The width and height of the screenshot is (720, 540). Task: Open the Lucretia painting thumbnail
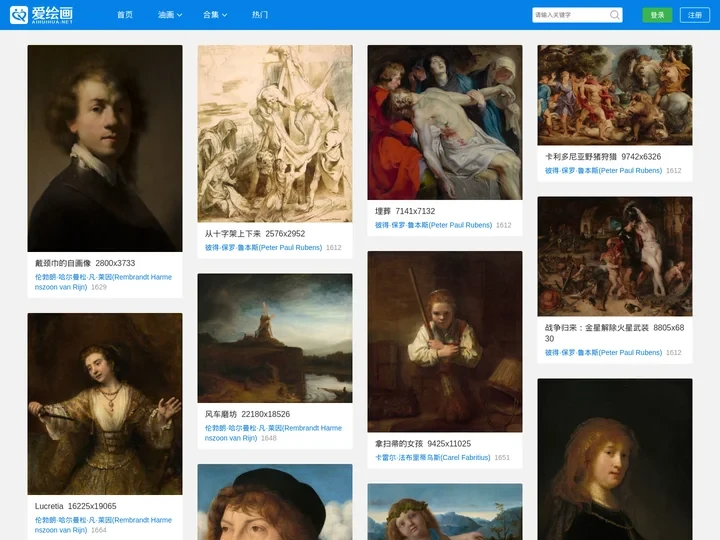point(105,404)
